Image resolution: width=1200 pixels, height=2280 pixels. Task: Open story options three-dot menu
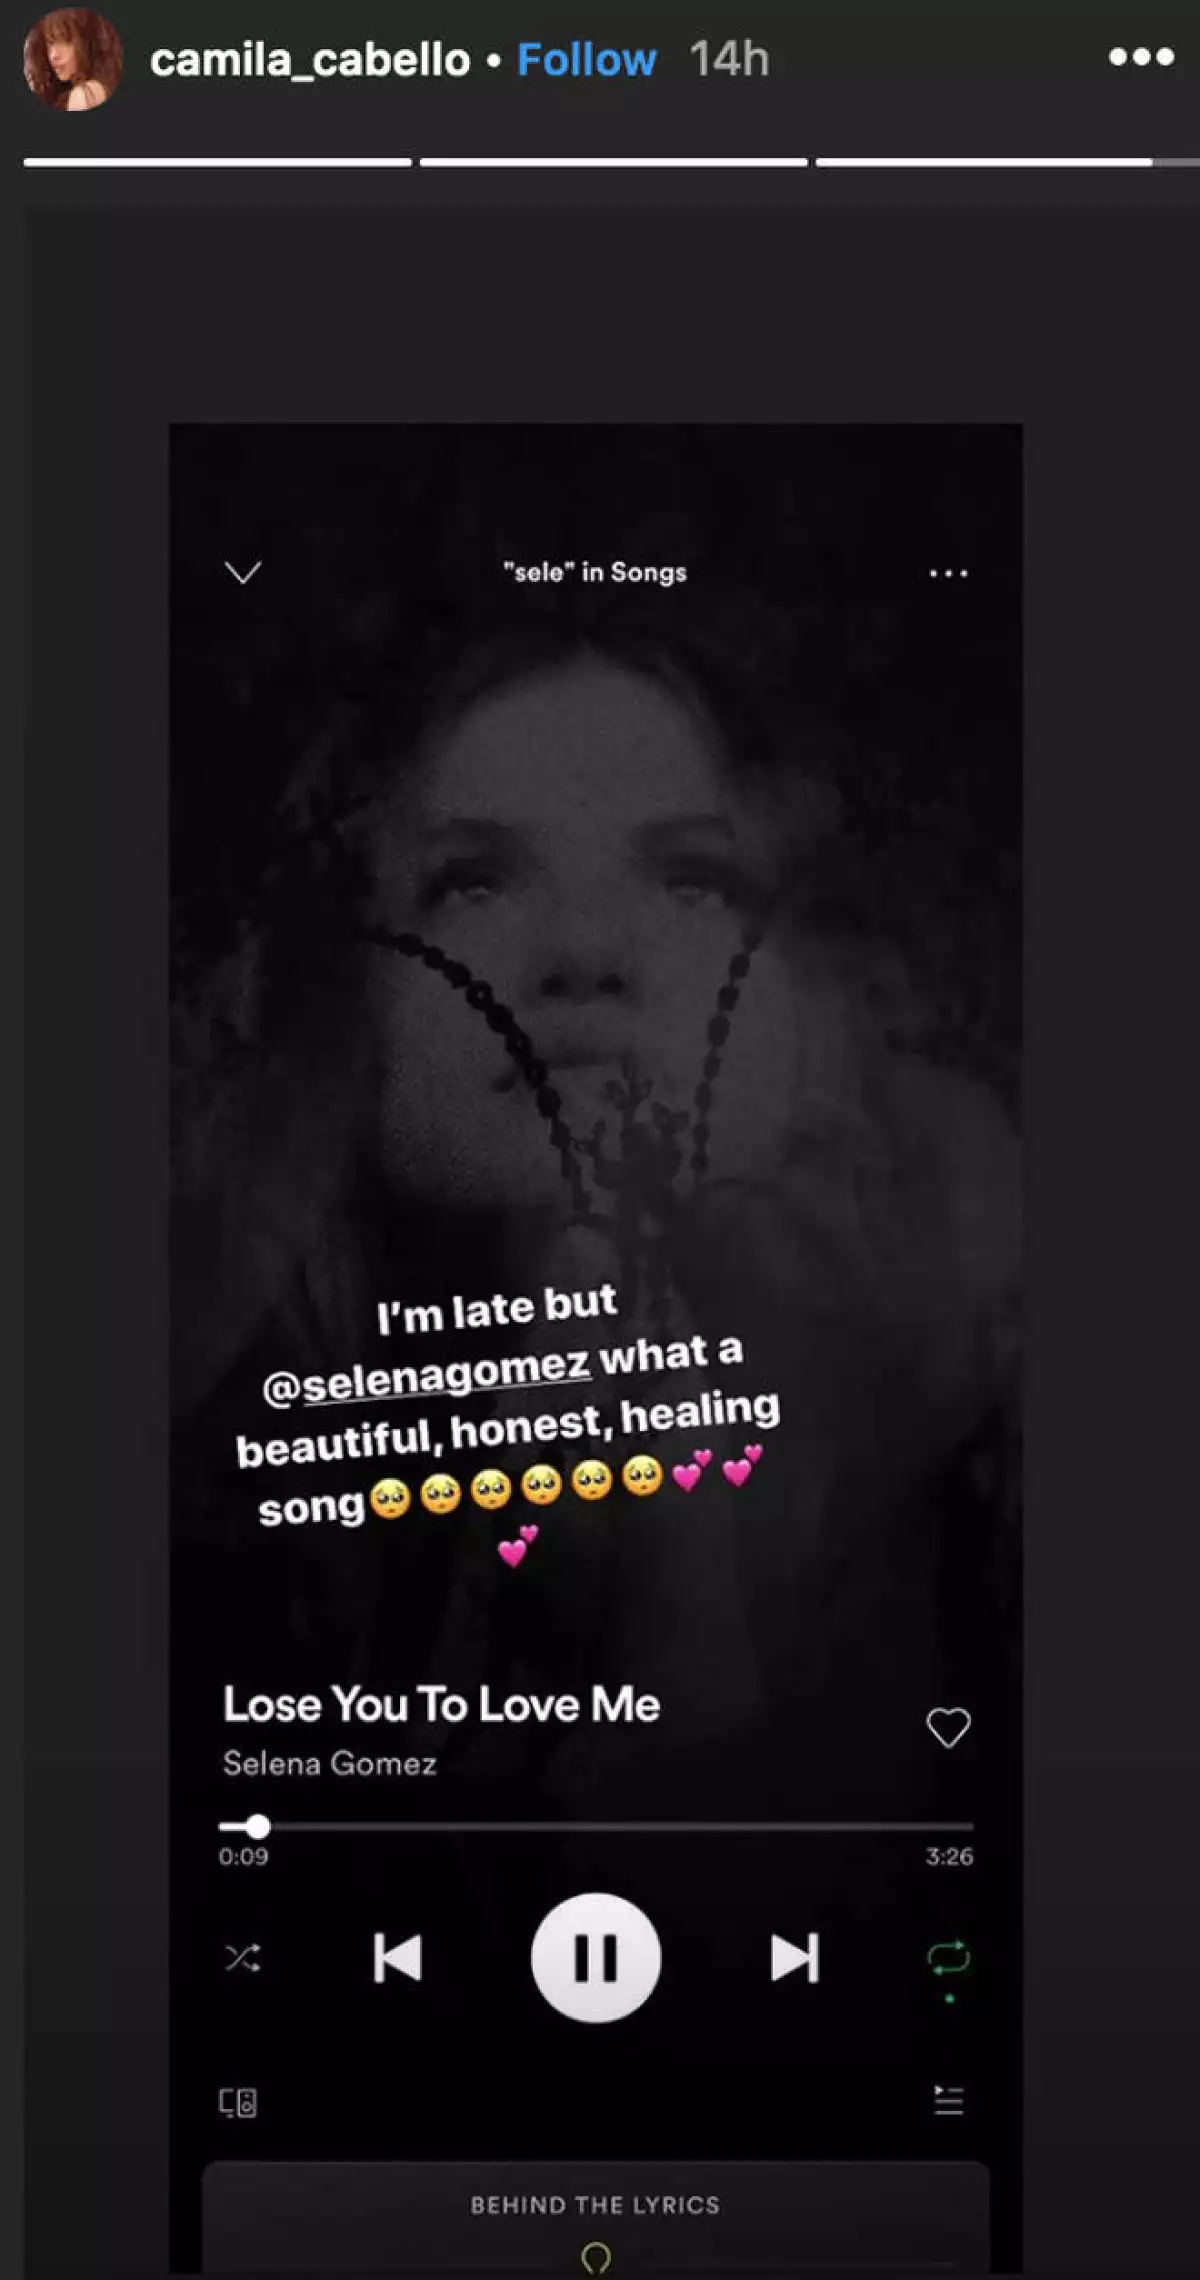(x=1140, y=58)
